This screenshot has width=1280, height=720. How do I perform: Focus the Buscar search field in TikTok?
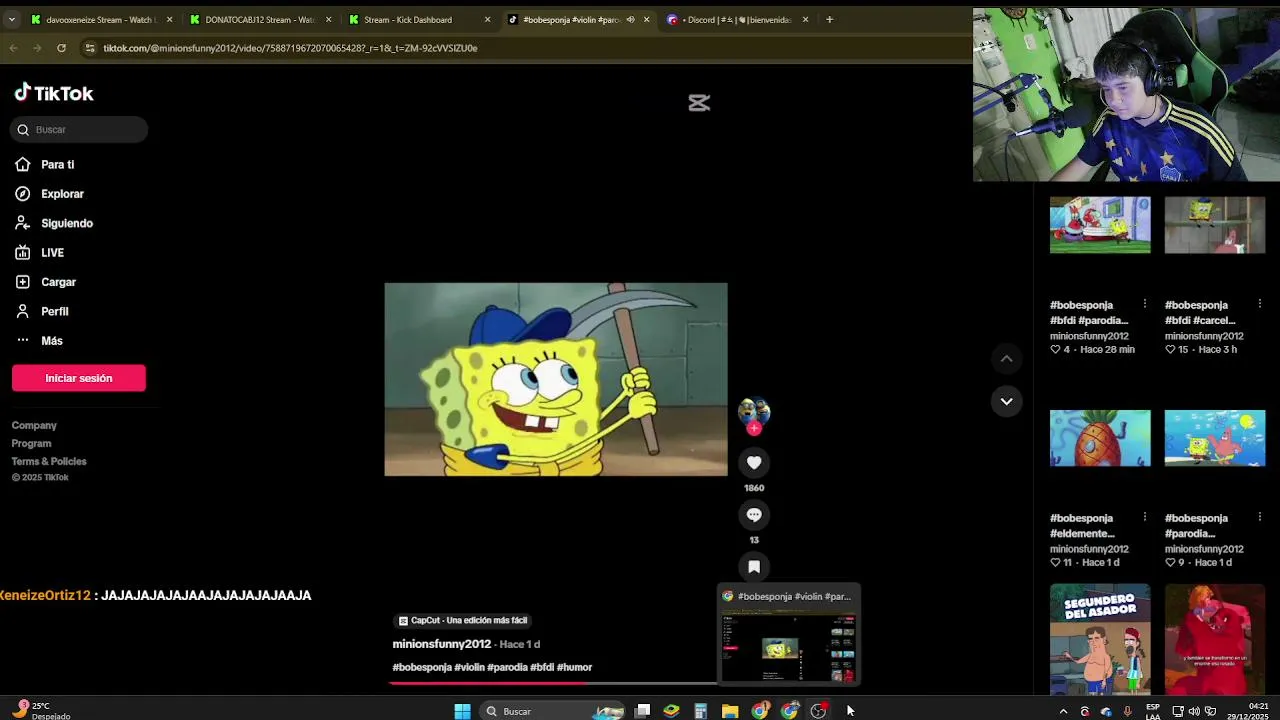click(x=80, y=129)
